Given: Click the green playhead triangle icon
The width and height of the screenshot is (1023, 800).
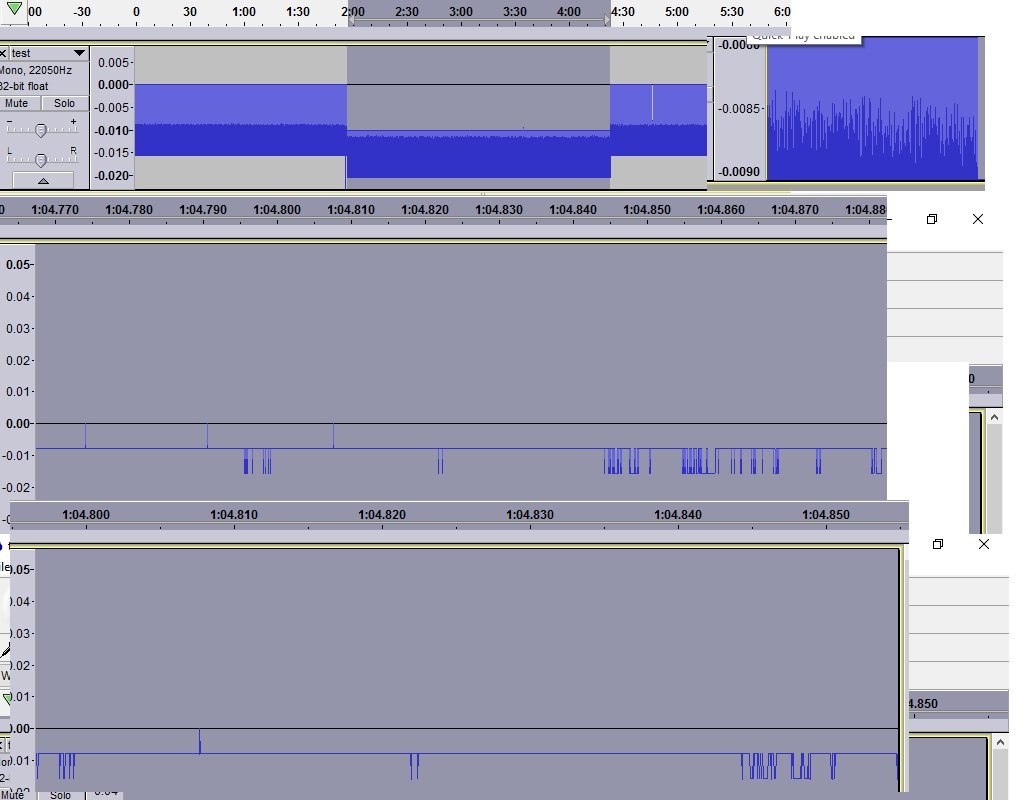Looking at the screenshot, I should click(x=14, y=9).
